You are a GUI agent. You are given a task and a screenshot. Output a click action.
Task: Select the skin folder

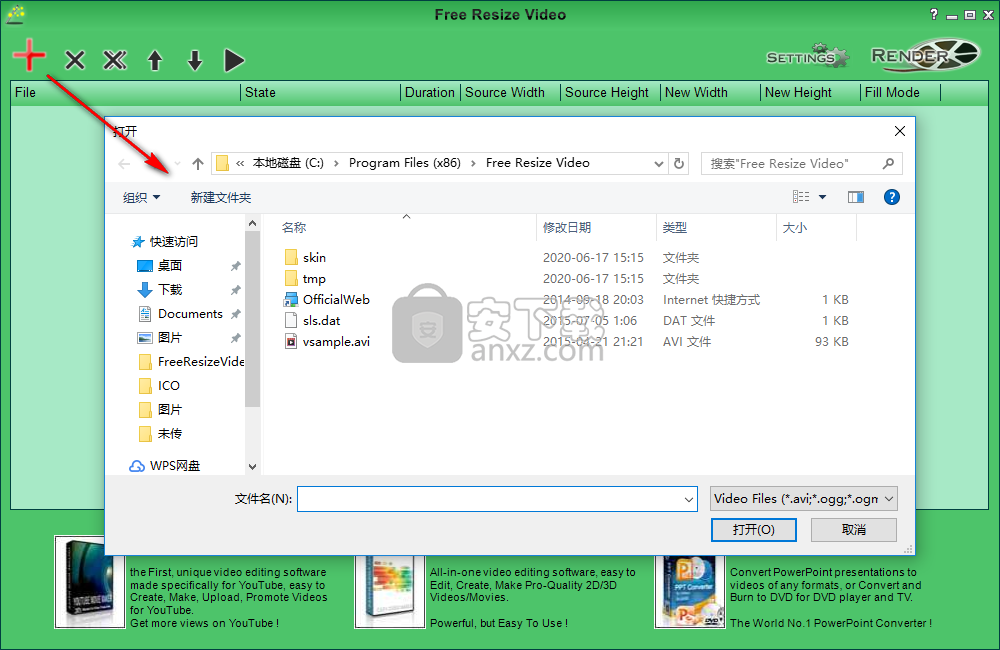305,257
